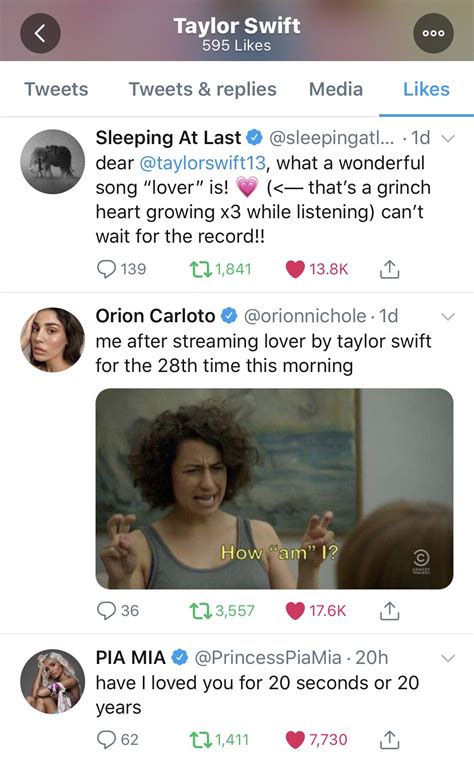Unlike the Sleeping At Last tweet heart
Image resolution: width=474 pixels, height=760 pixels.
click(x=295, y=269)
